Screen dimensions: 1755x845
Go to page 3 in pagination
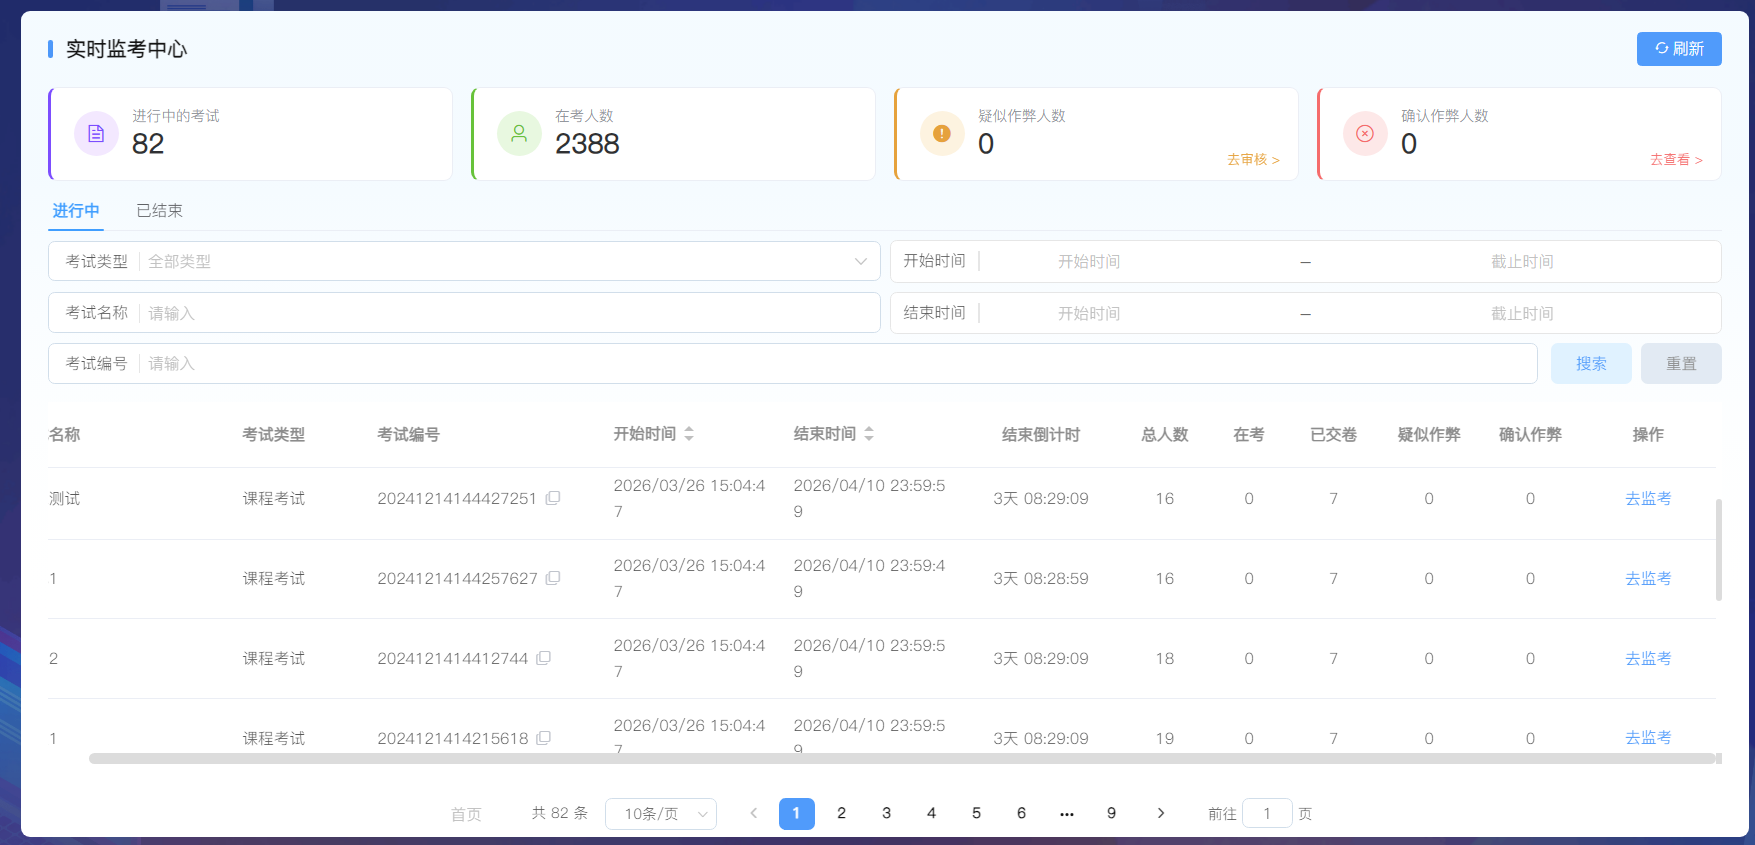click(887, 814)
